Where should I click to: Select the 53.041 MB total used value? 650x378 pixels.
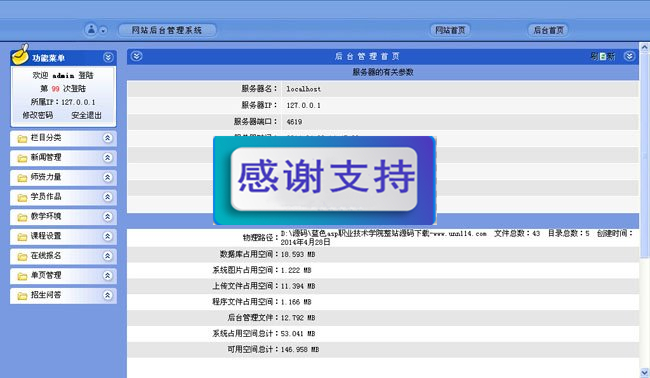(298, 334)
